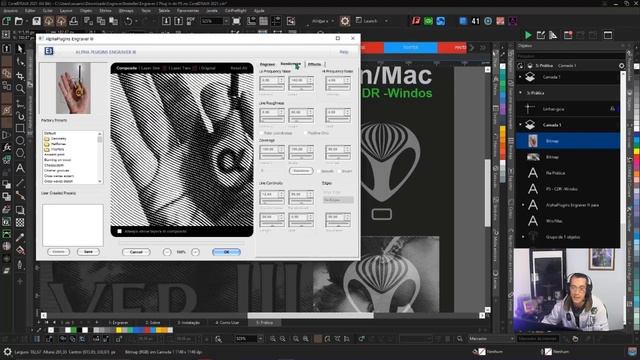The height and width of the screenshot is (360, 640).
Task: Open the Bitmaps menu
Action: [x=126, y=11]
